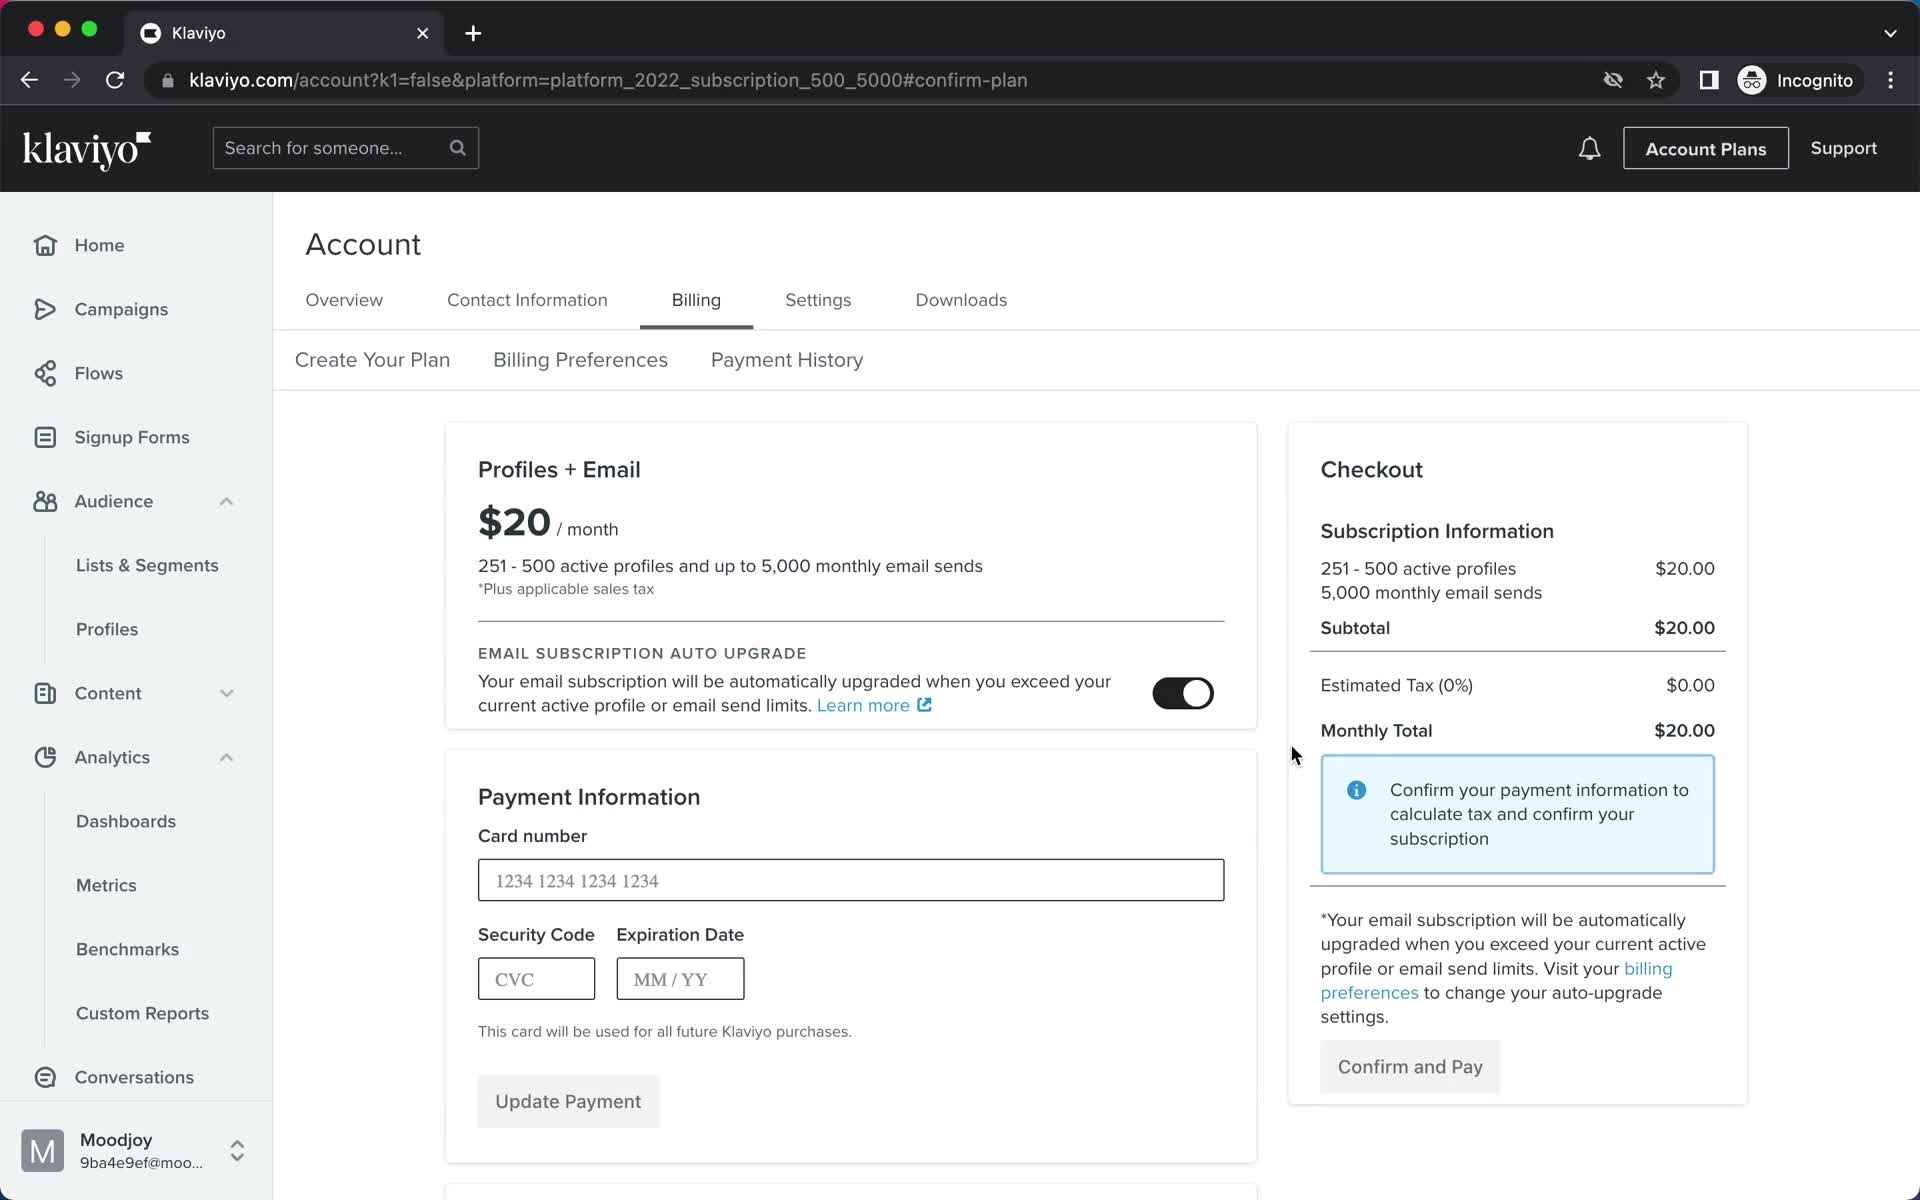The image size is (1920, 1200).
Task: Open the Moodjoy account switcher arrows
Action: point(237,1151)
